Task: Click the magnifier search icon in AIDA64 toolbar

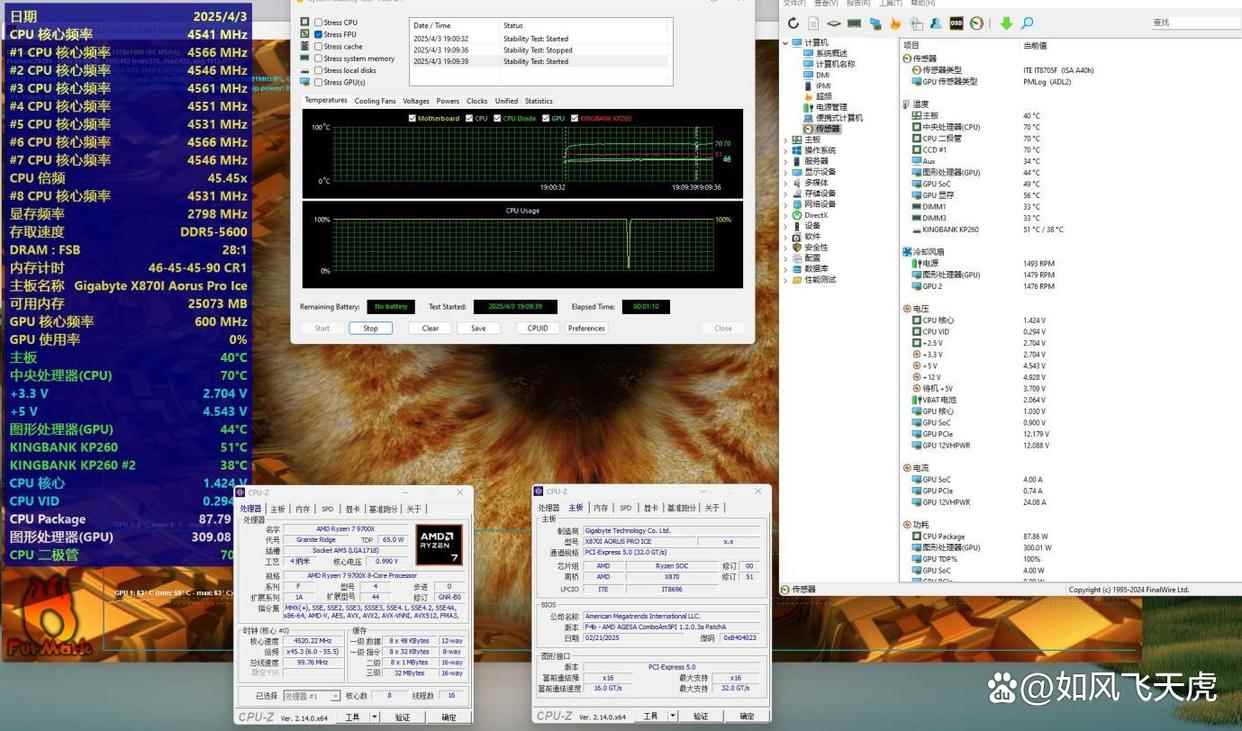Action: pos(1027,23)
